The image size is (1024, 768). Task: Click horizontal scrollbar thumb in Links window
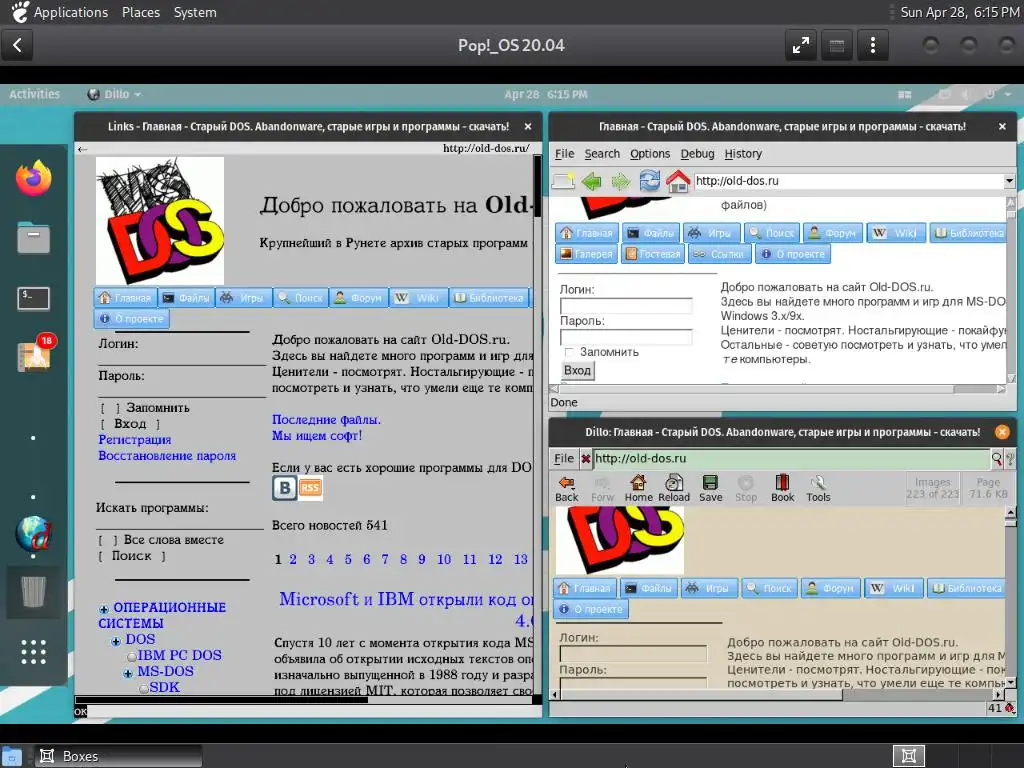(x=221, y=699)
